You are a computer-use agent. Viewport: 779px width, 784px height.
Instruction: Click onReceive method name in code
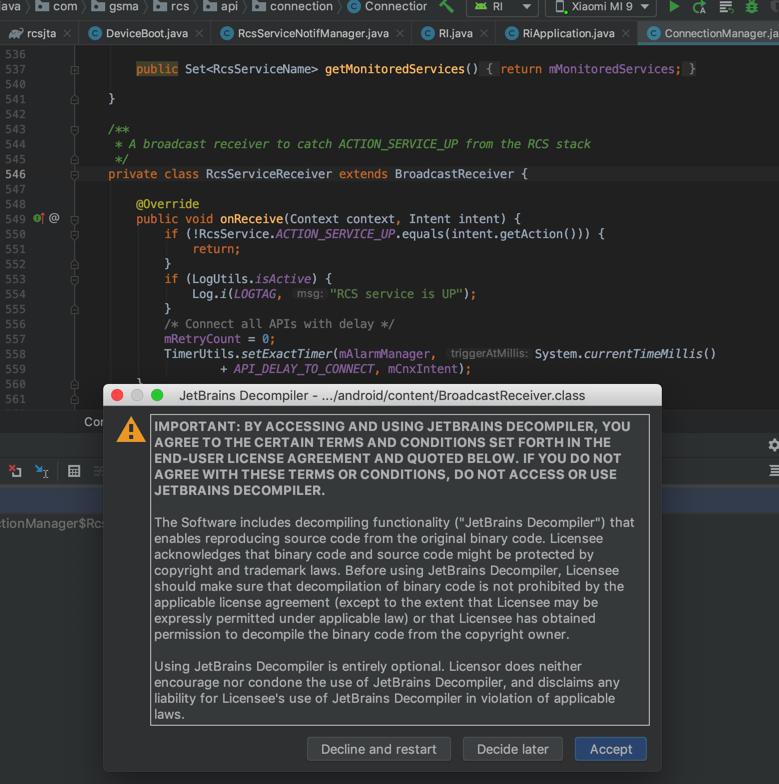252,219
